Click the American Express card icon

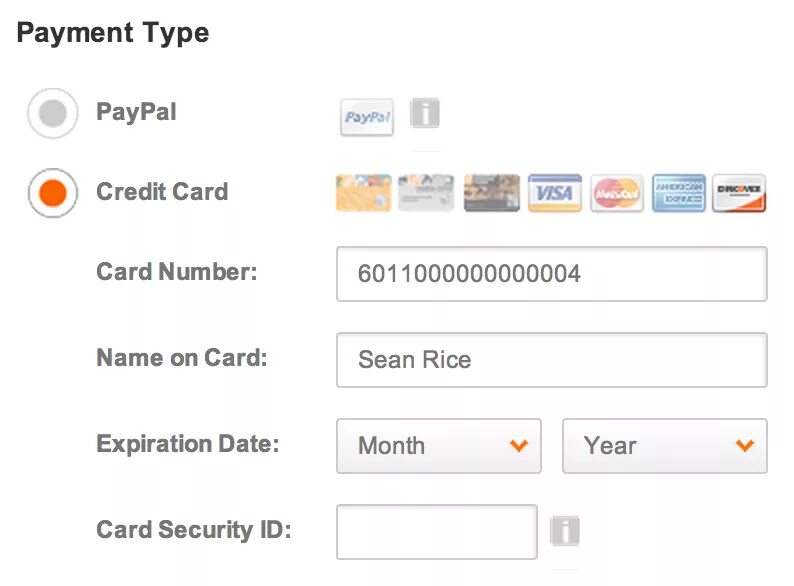[x=679, y=192]
